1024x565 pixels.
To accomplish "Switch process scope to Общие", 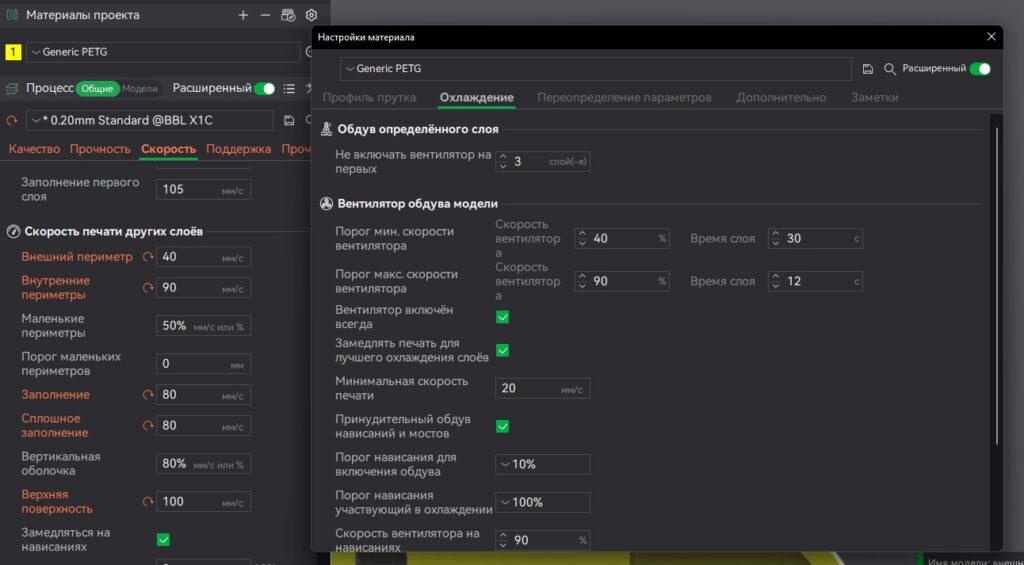I will coord(97,89).
